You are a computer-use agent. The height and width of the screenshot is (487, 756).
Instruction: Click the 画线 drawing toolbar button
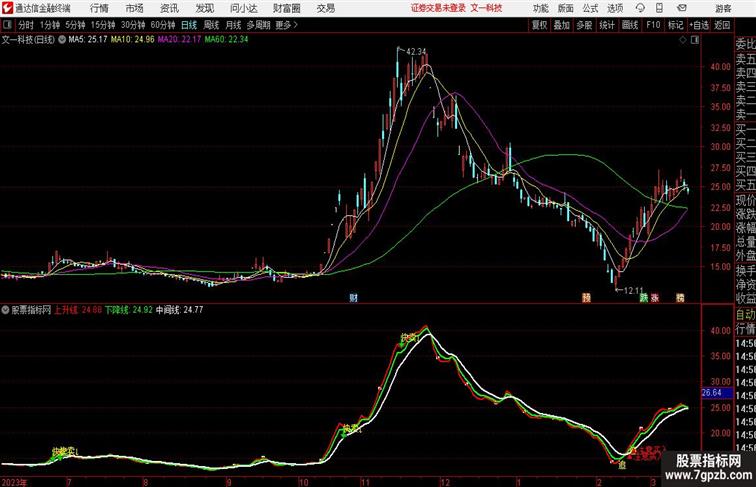pos(630,25)
